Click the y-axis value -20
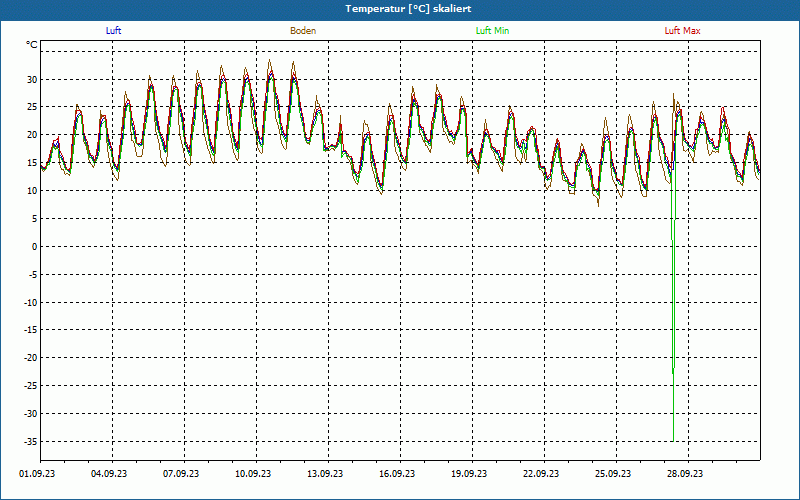 (31, 358)
